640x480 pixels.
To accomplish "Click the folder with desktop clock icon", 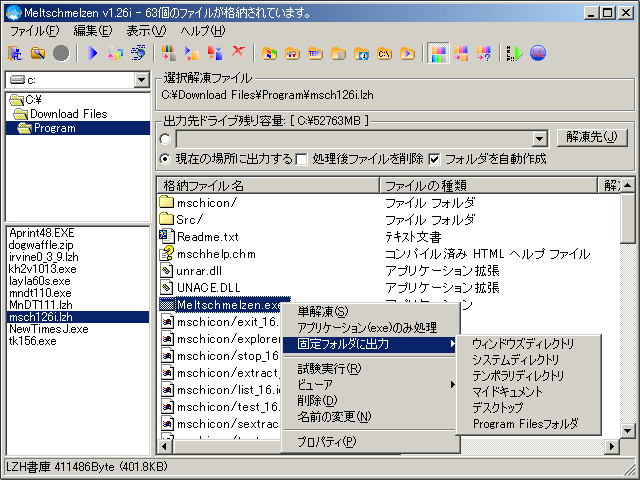I will point(361,53).
